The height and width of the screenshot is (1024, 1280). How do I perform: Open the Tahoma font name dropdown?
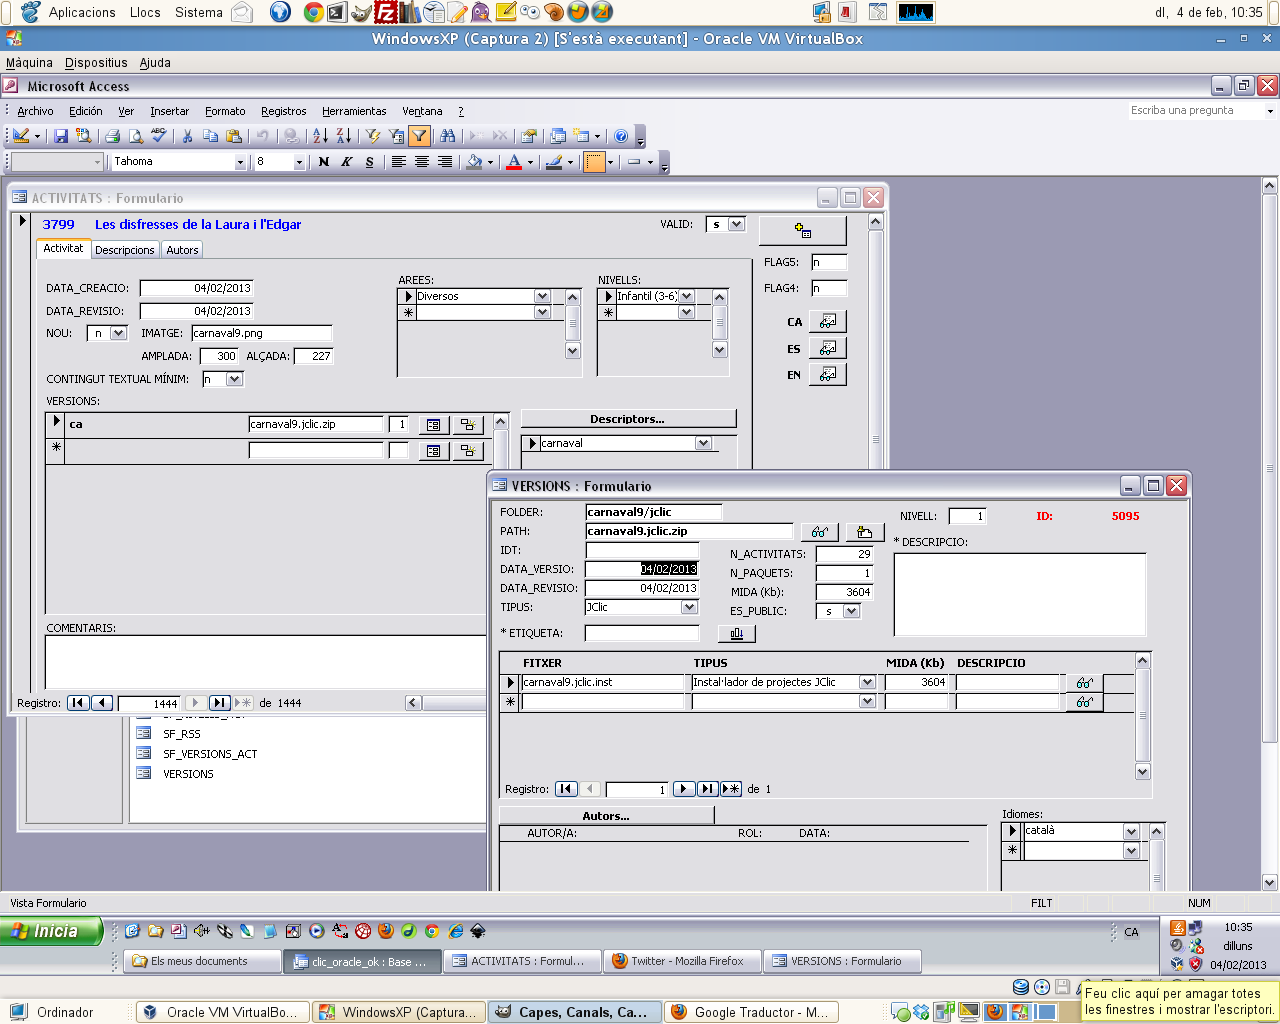coord(240,162)
